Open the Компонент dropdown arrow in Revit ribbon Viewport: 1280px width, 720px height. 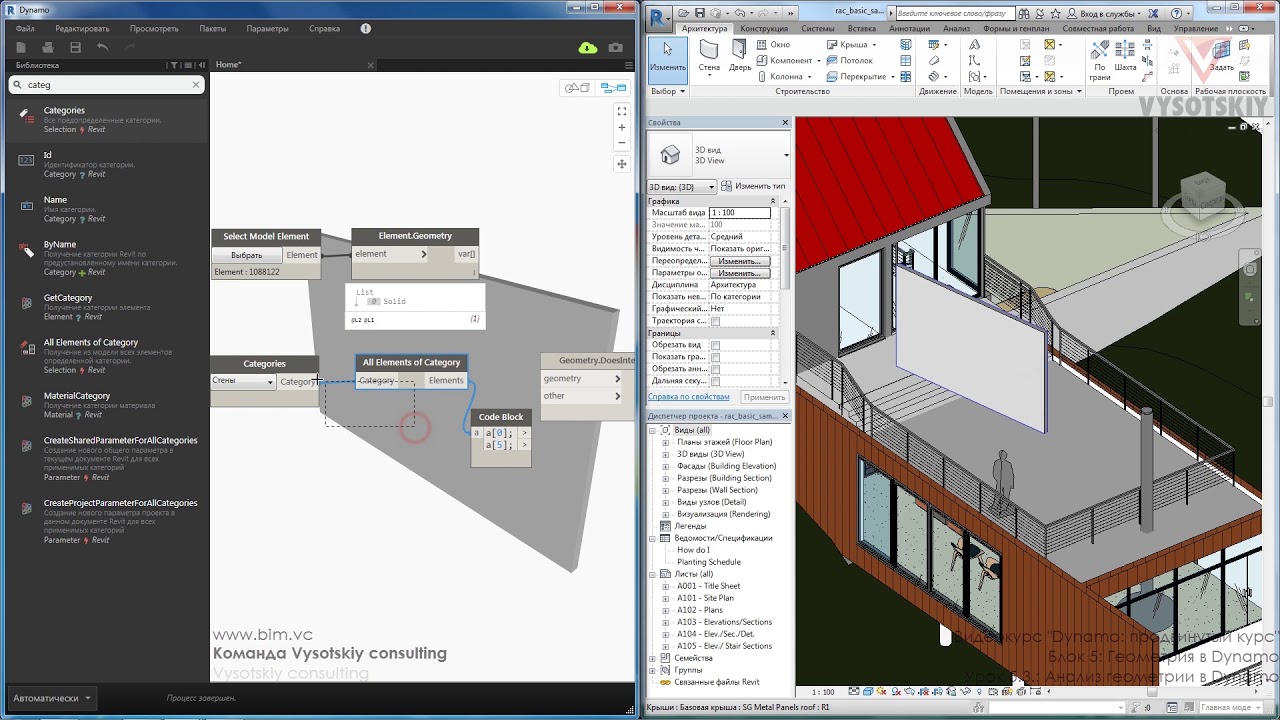pos(818,61)
